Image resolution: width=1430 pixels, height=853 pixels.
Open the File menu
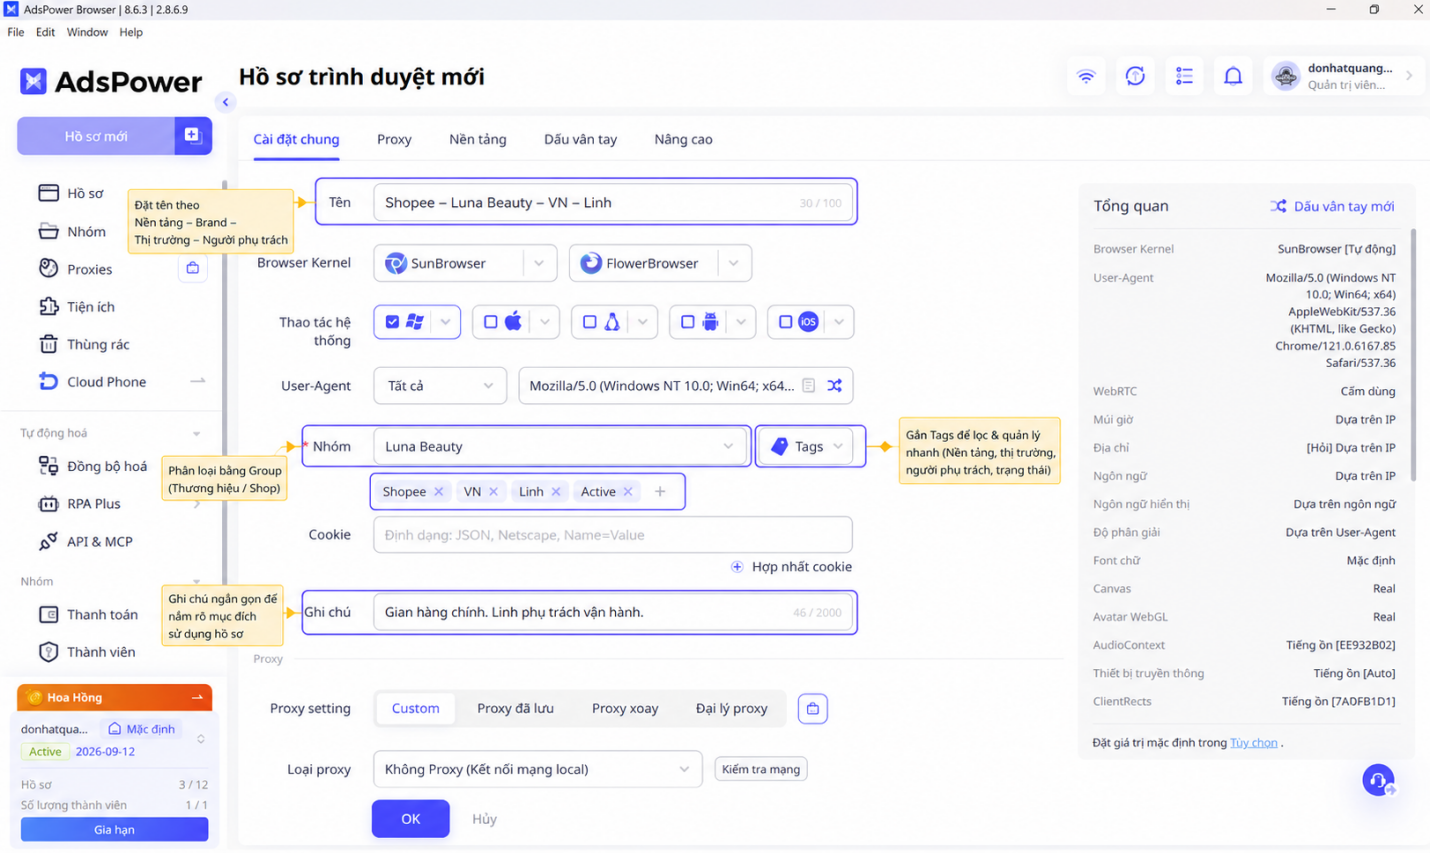pos(16,32)
